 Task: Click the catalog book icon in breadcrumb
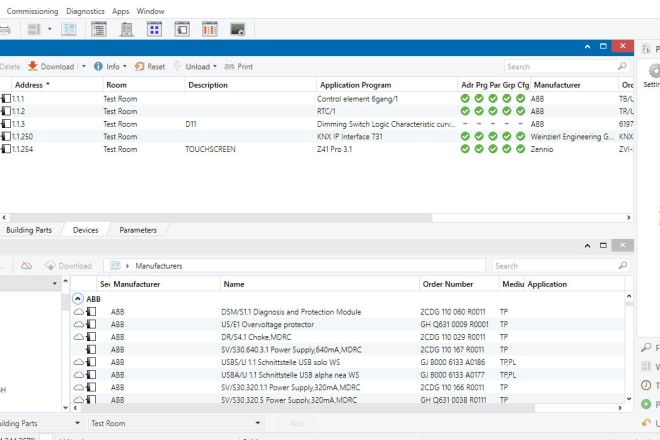pyautogui.click(x=115, y=266)
